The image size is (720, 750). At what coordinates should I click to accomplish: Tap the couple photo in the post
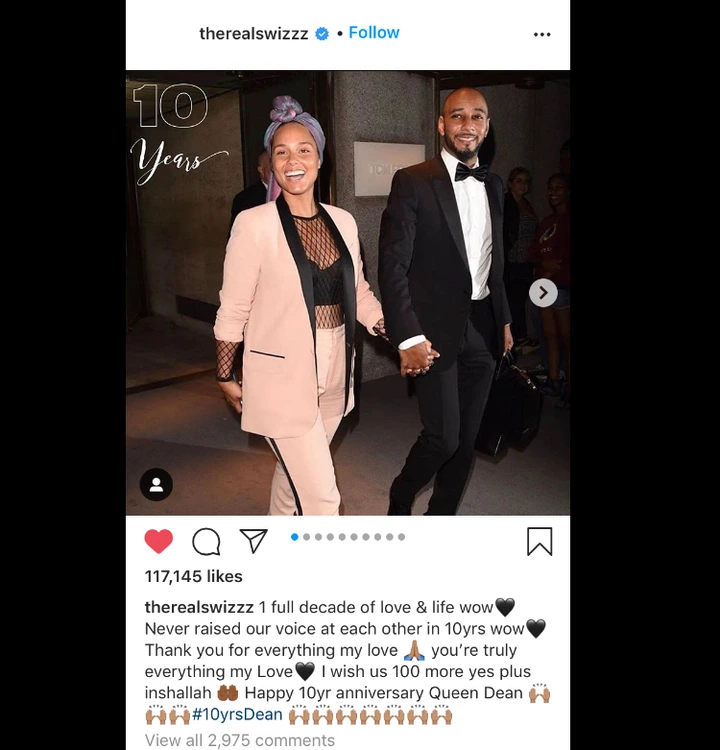point(348,293)
